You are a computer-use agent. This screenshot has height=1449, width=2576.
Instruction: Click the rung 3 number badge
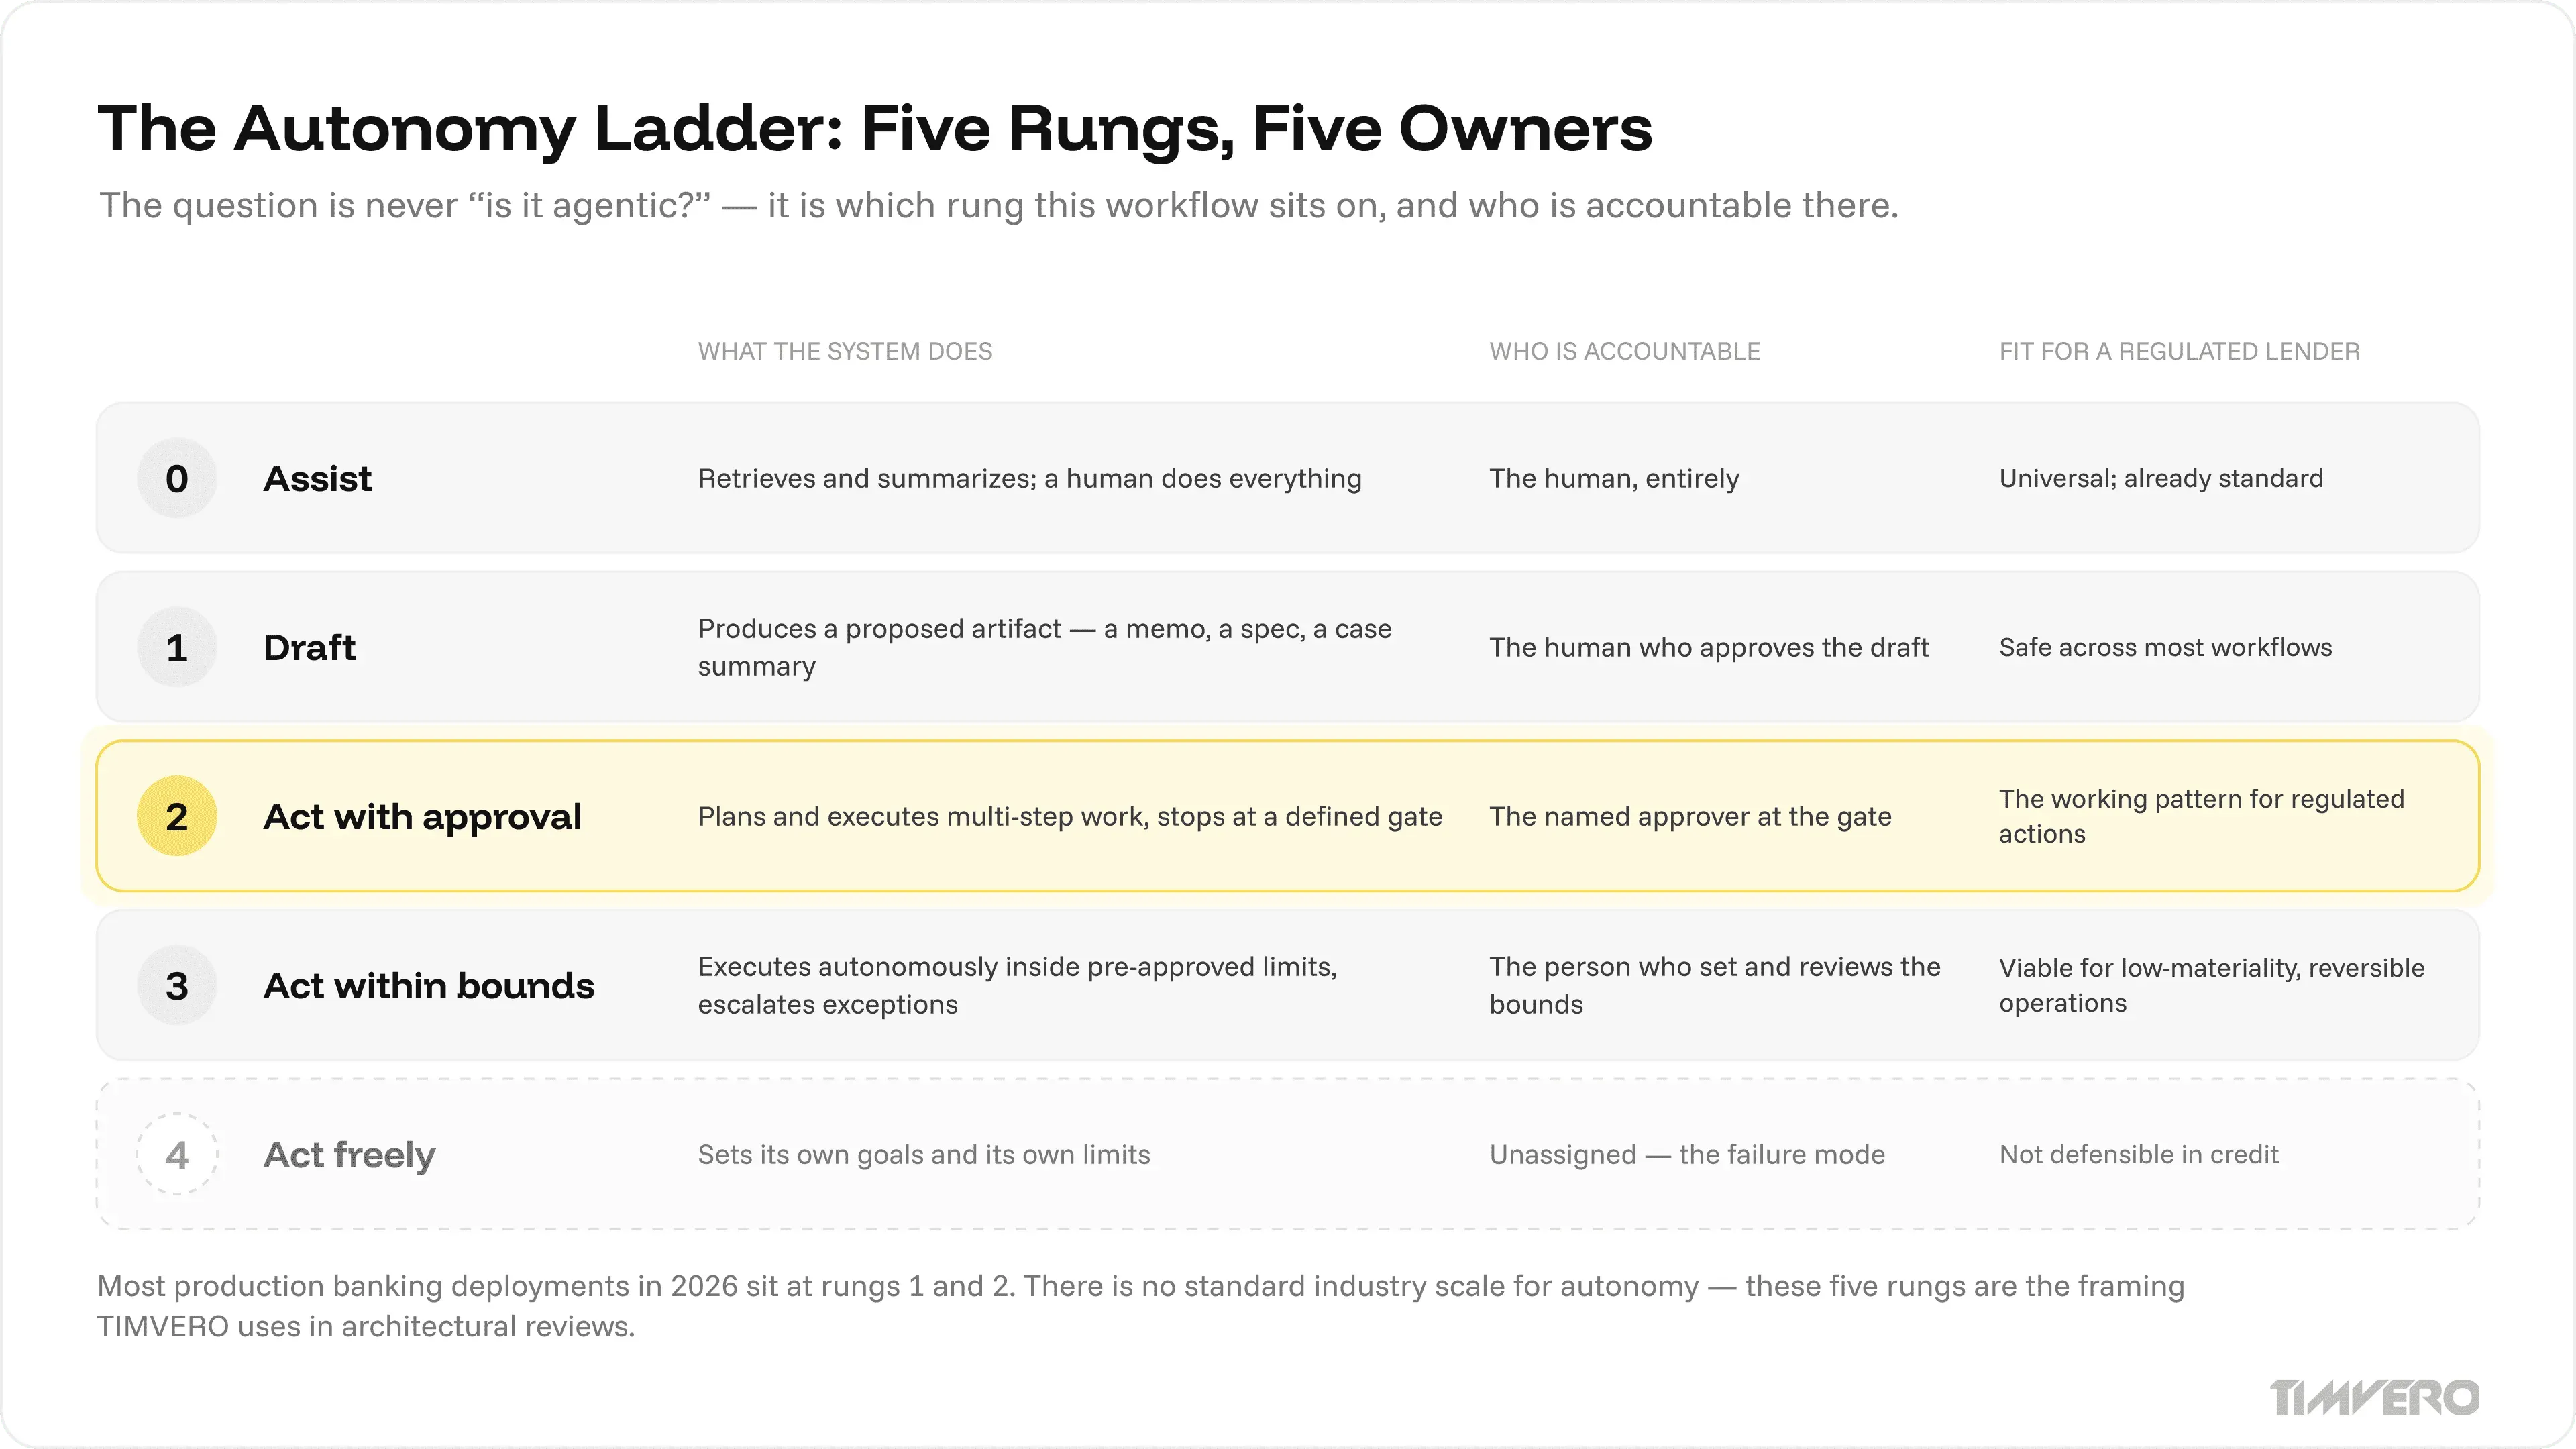(177, 985)
